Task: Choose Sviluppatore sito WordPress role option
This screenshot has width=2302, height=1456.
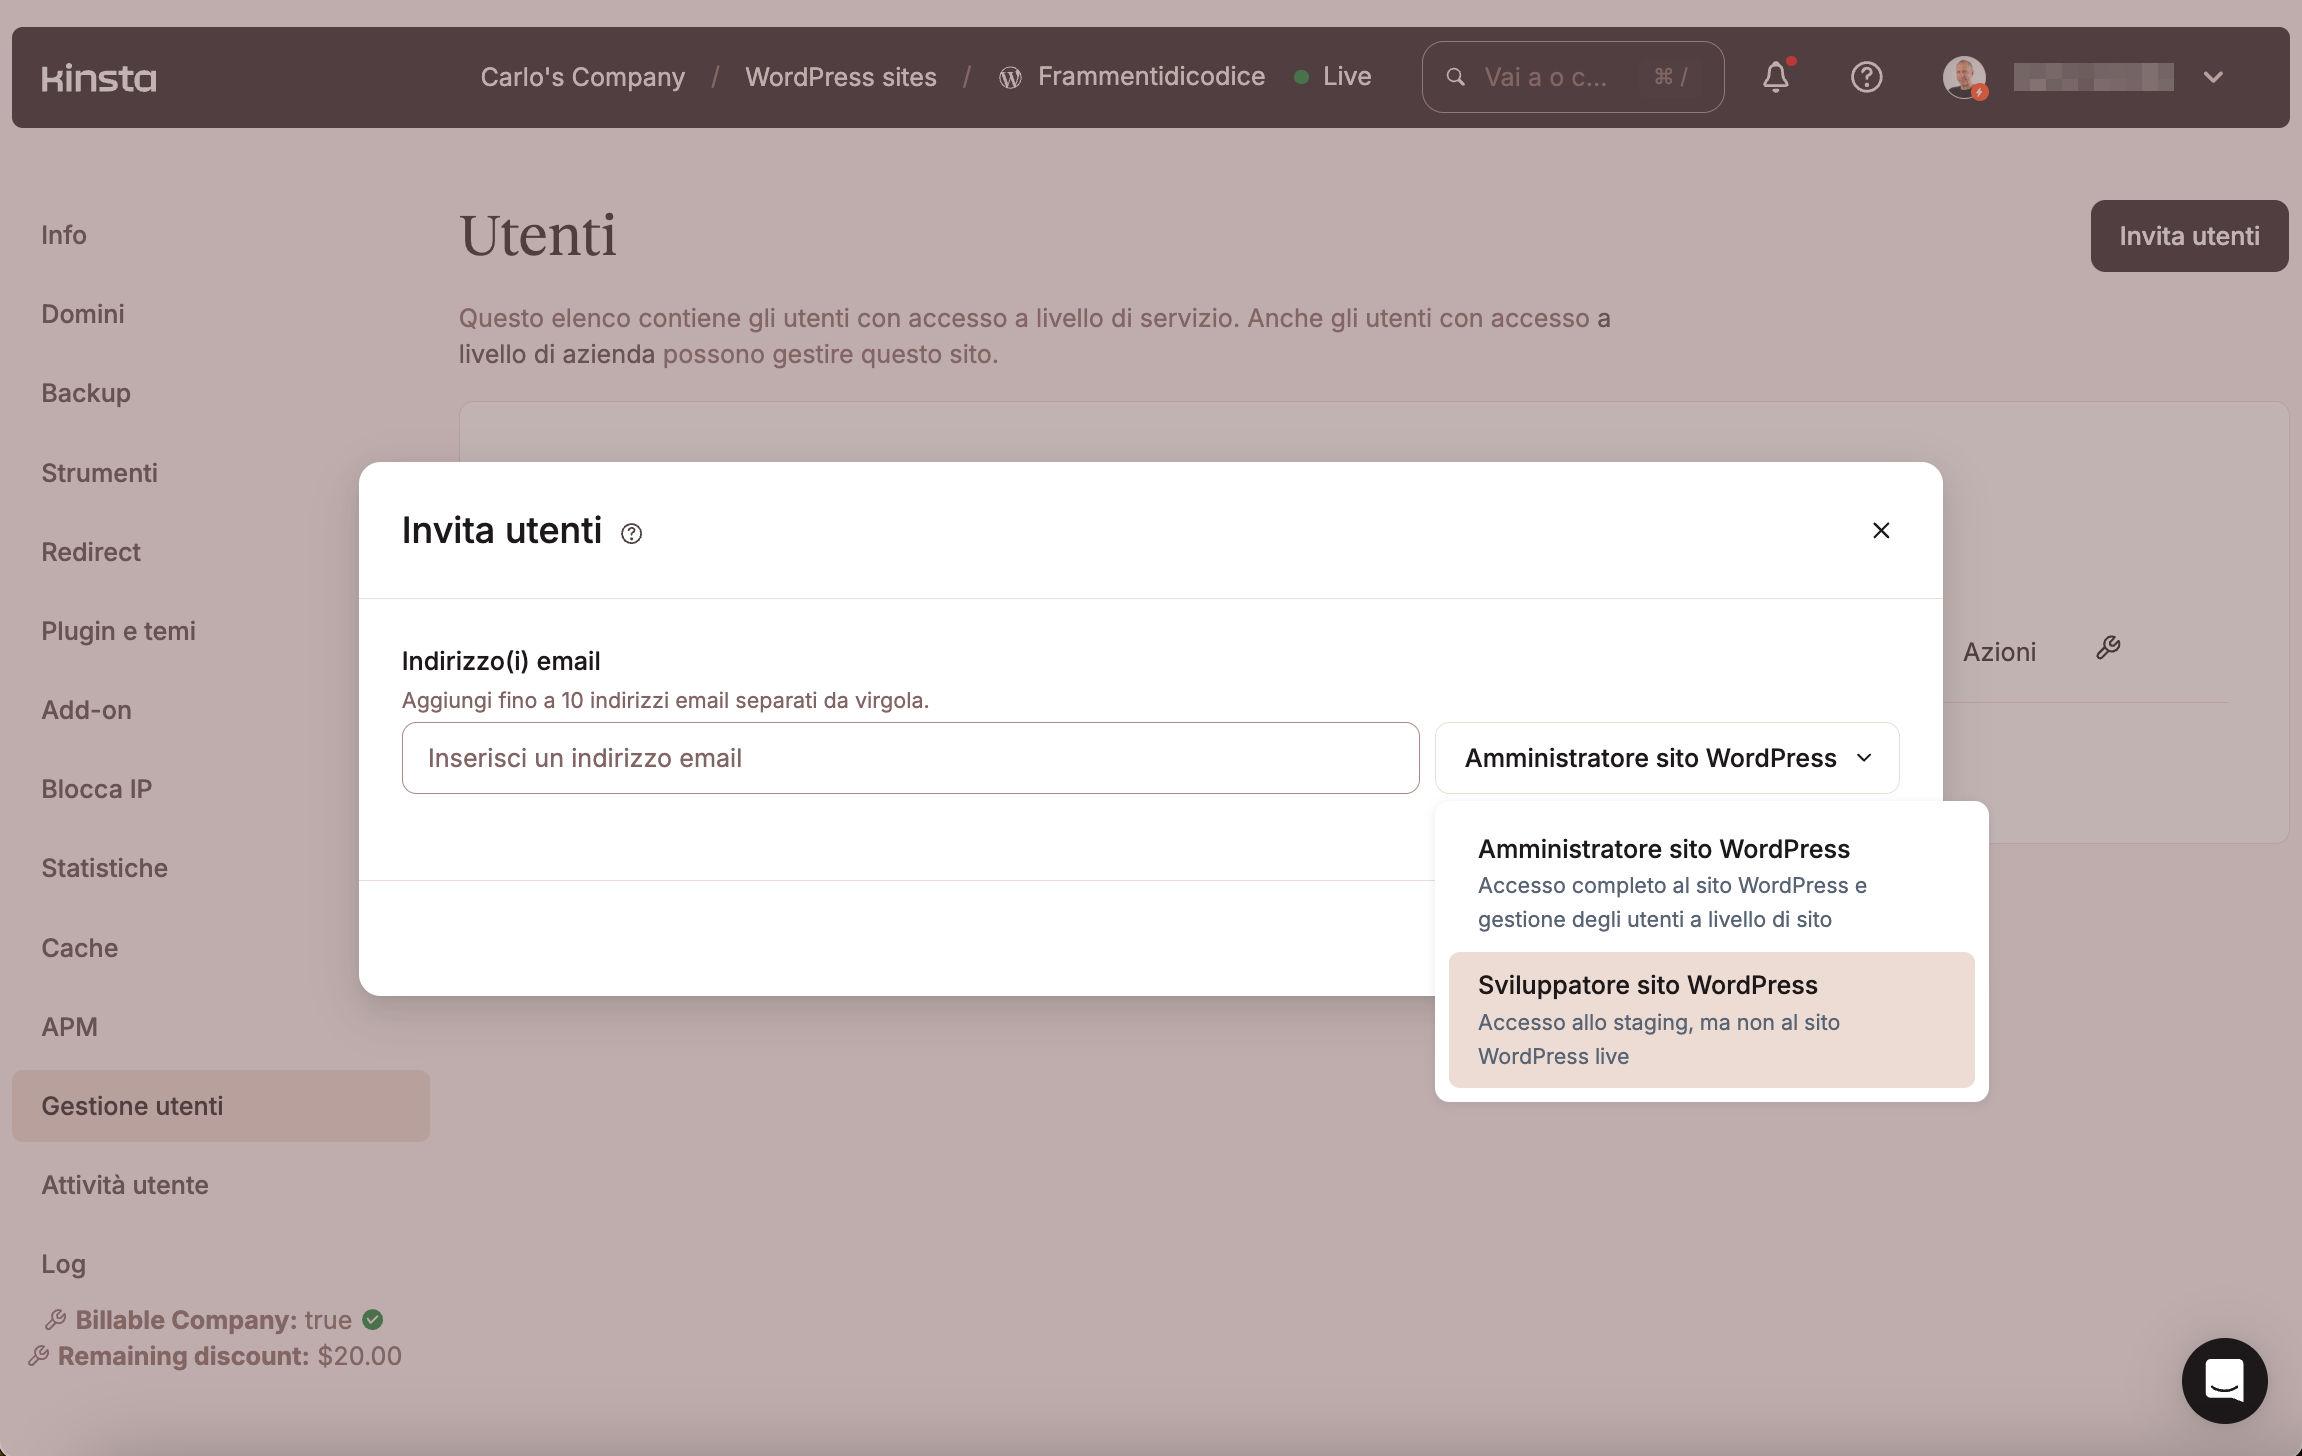Action: [1710, 1019]
